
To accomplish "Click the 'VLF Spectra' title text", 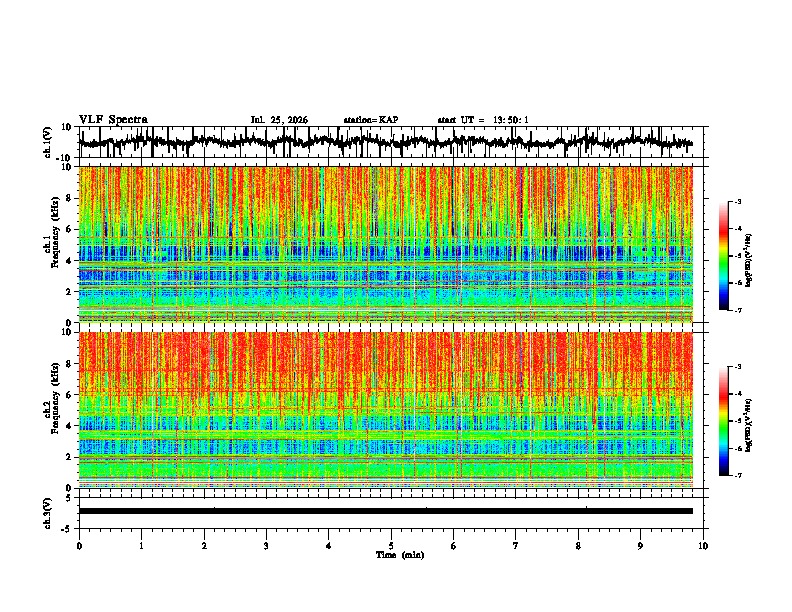I will 113,120.
